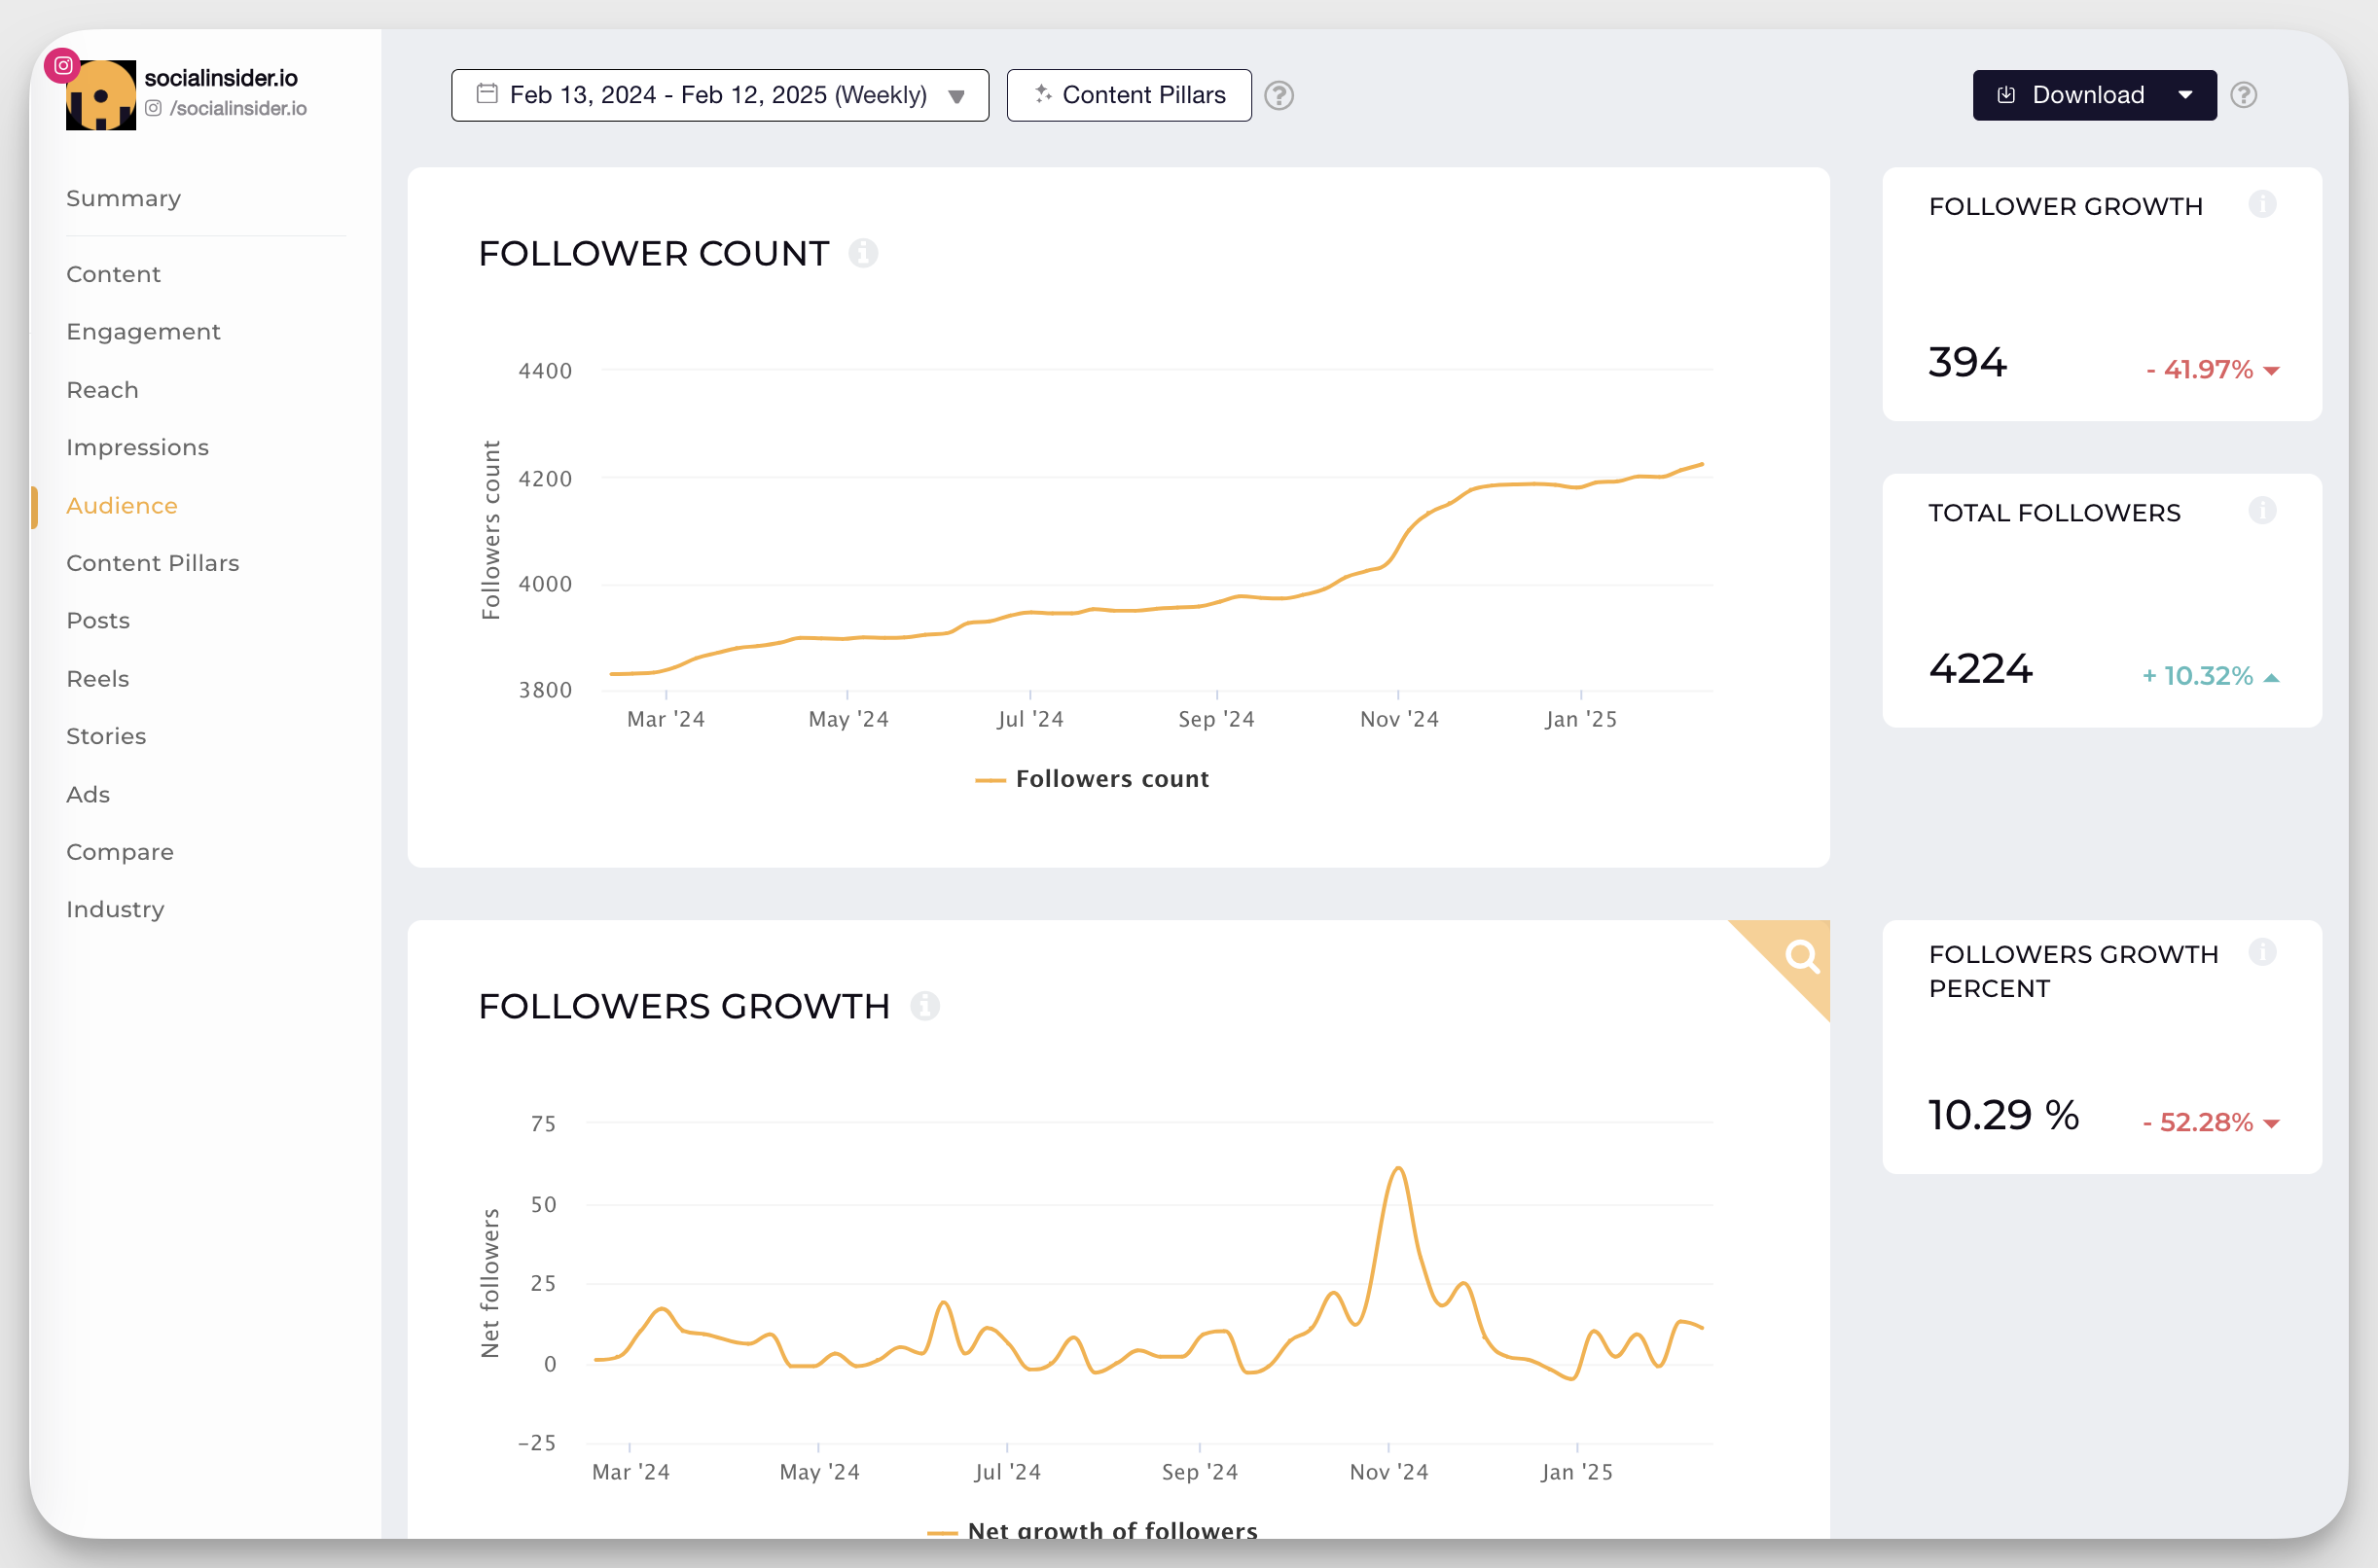Click the Download button

[2087, 94]
